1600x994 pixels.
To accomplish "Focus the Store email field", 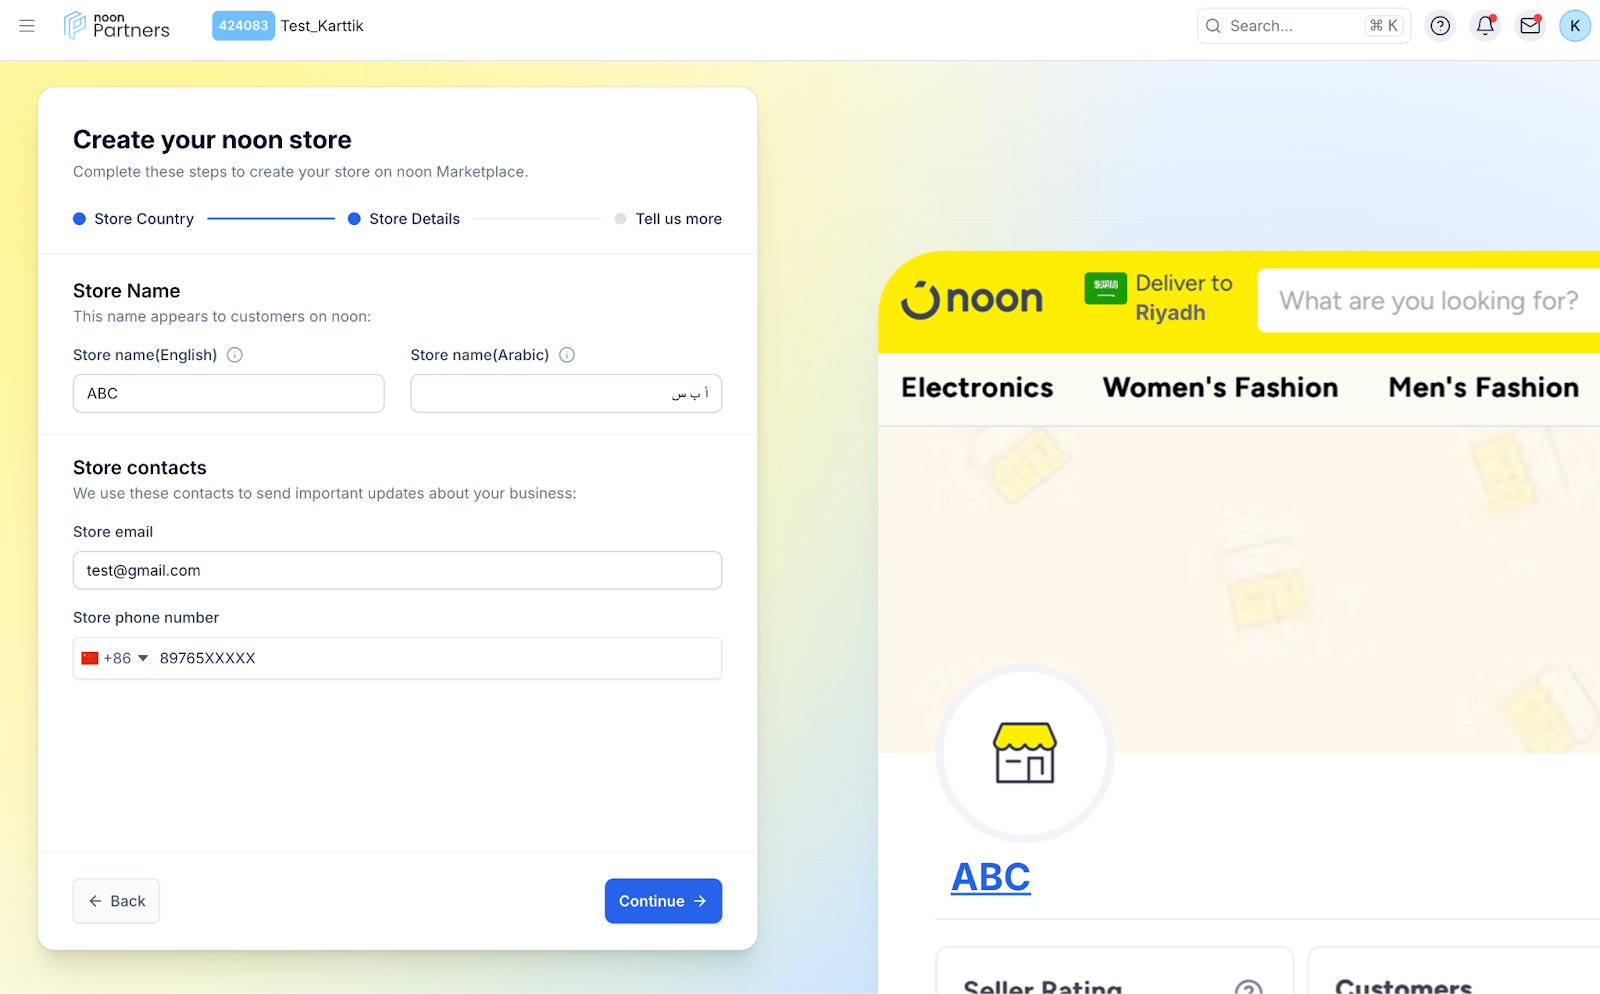I will pyautogui.click(x=397, y=570).
